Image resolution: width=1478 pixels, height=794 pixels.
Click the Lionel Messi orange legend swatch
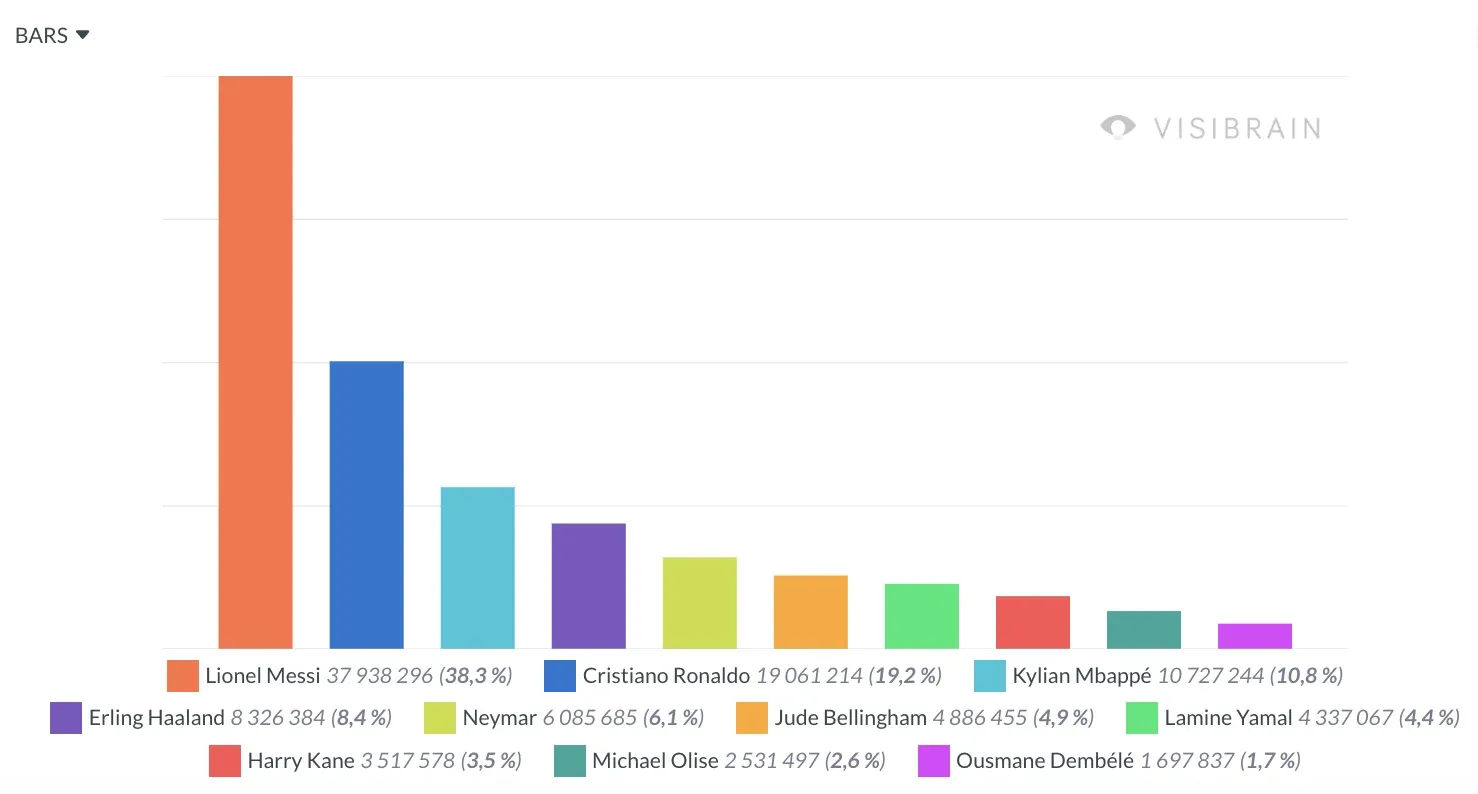(183, 675)
